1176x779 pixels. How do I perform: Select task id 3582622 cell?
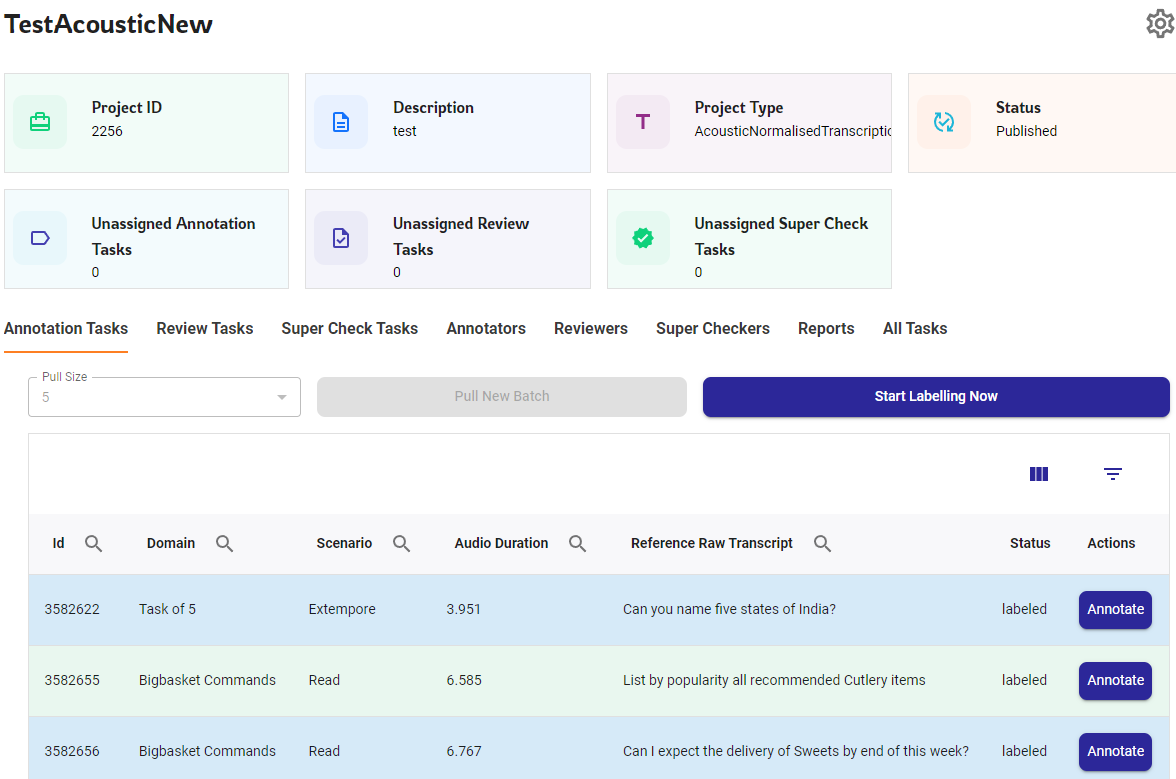point(72,610)
